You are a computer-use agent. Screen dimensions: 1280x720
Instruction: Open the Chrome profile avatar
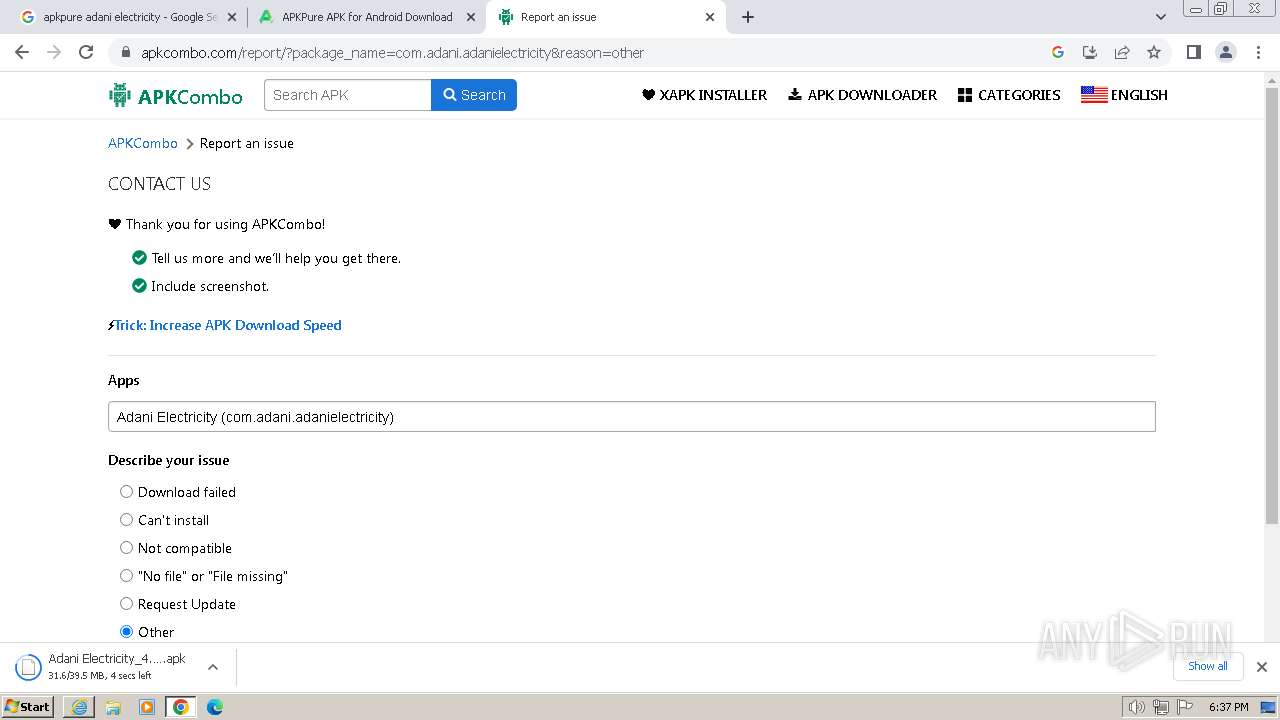1225,52
